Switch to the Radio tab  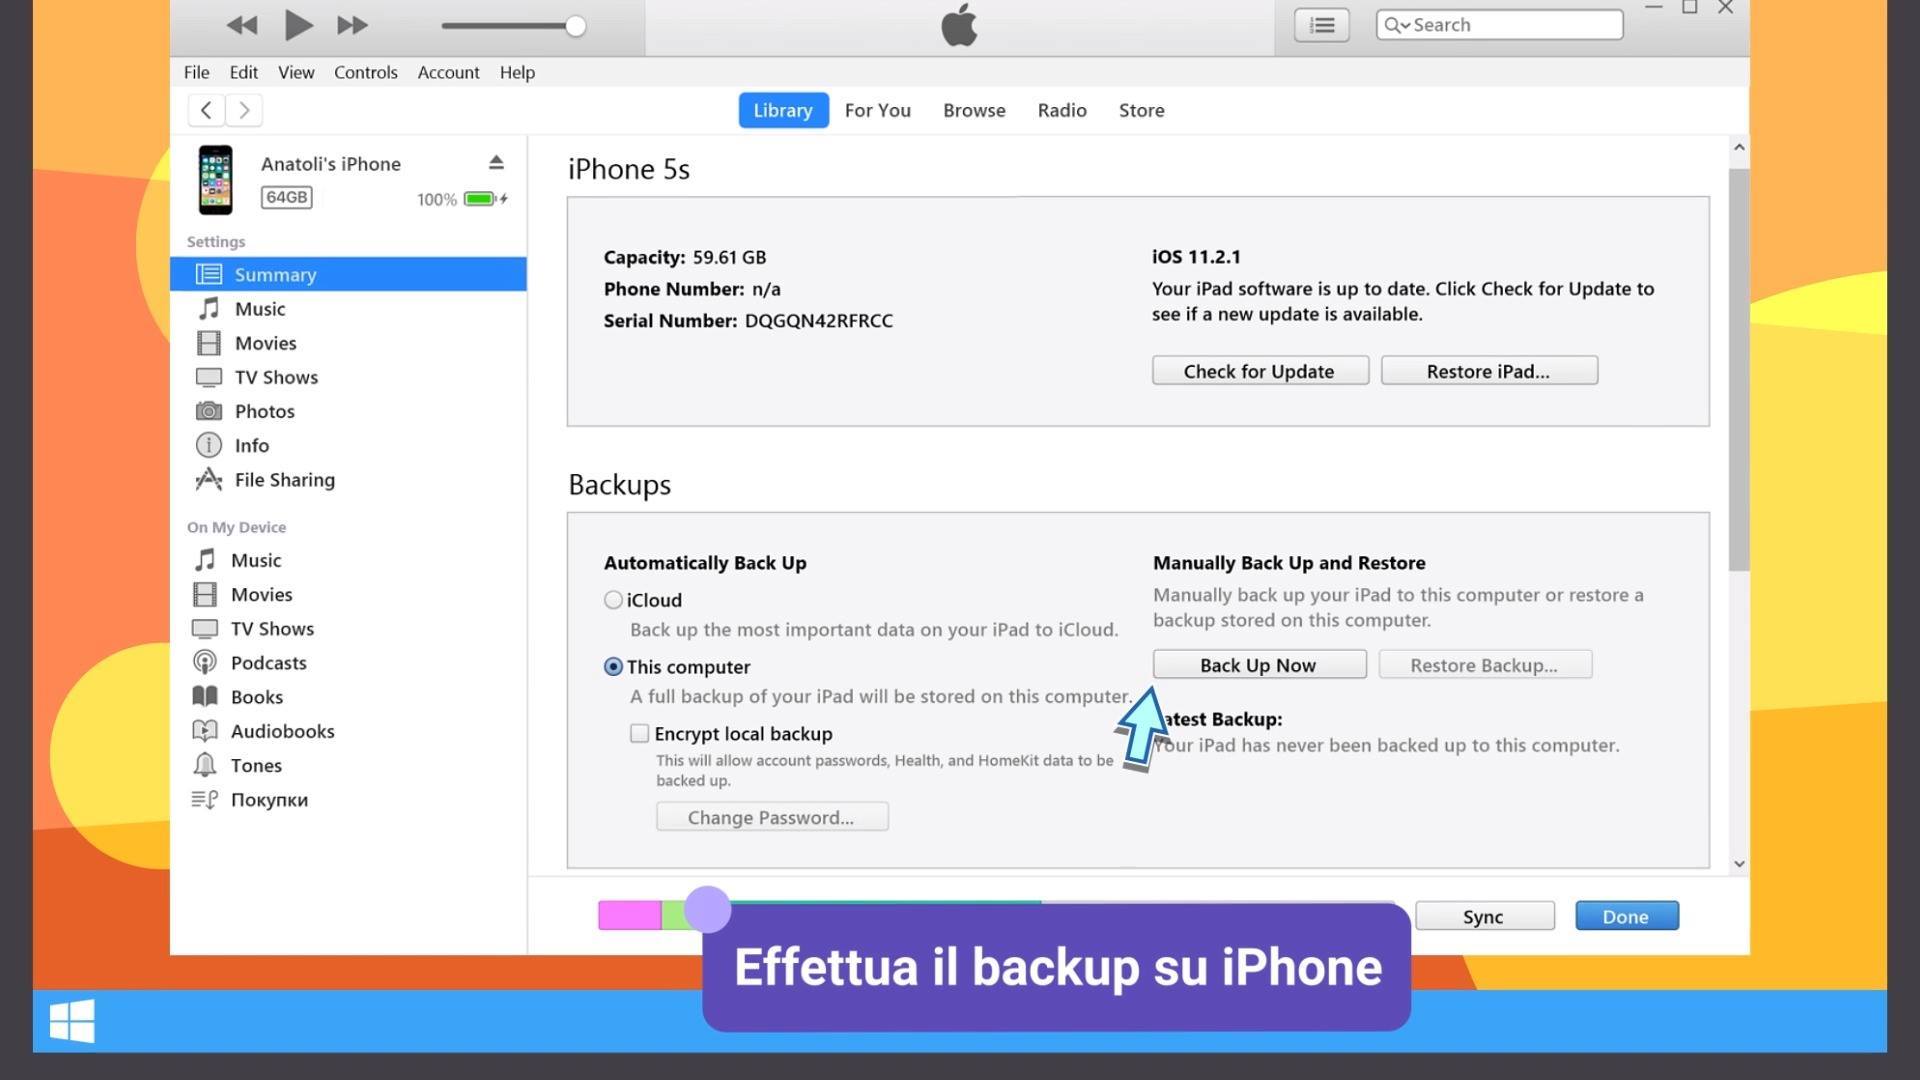pyautogui.click(x=1062, y=110)
